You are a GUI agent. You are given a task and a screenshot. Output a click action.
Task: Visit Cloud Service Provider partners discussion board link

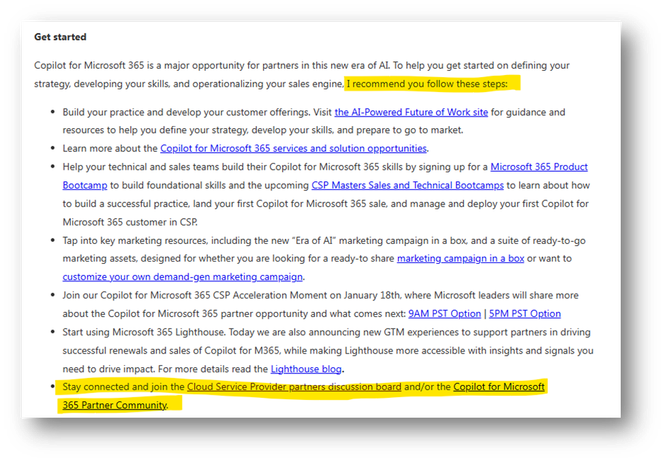(294, 387)
